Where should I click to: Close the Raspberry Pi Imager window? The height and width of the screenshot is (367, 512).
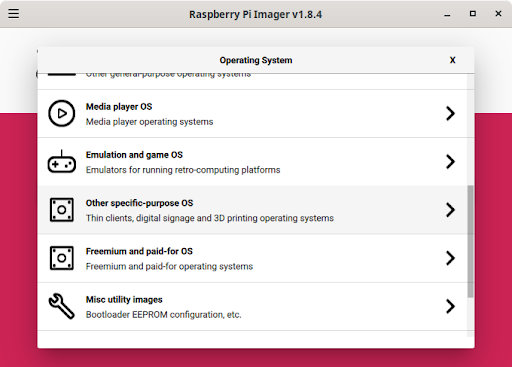tap(498, 14)
